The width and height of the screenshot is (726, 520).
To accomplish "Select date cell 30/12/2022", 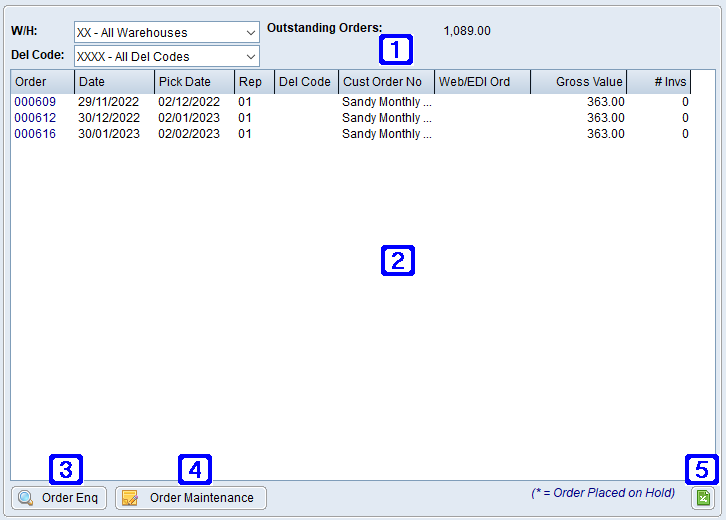I will (x=109, y=118).
